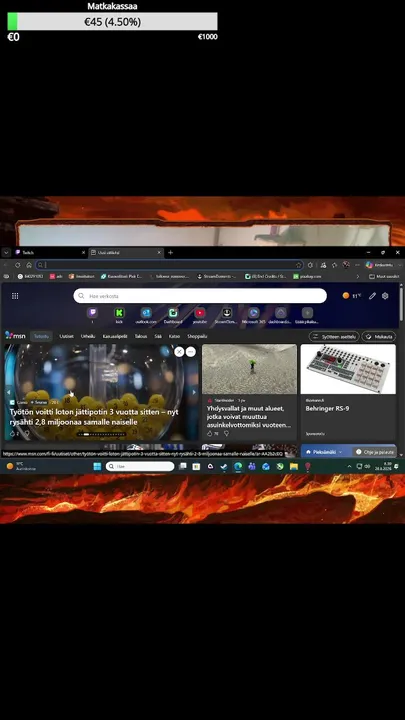Focus the browser address bar
This screenshot has width=405, height=720.
pos(170,265)
